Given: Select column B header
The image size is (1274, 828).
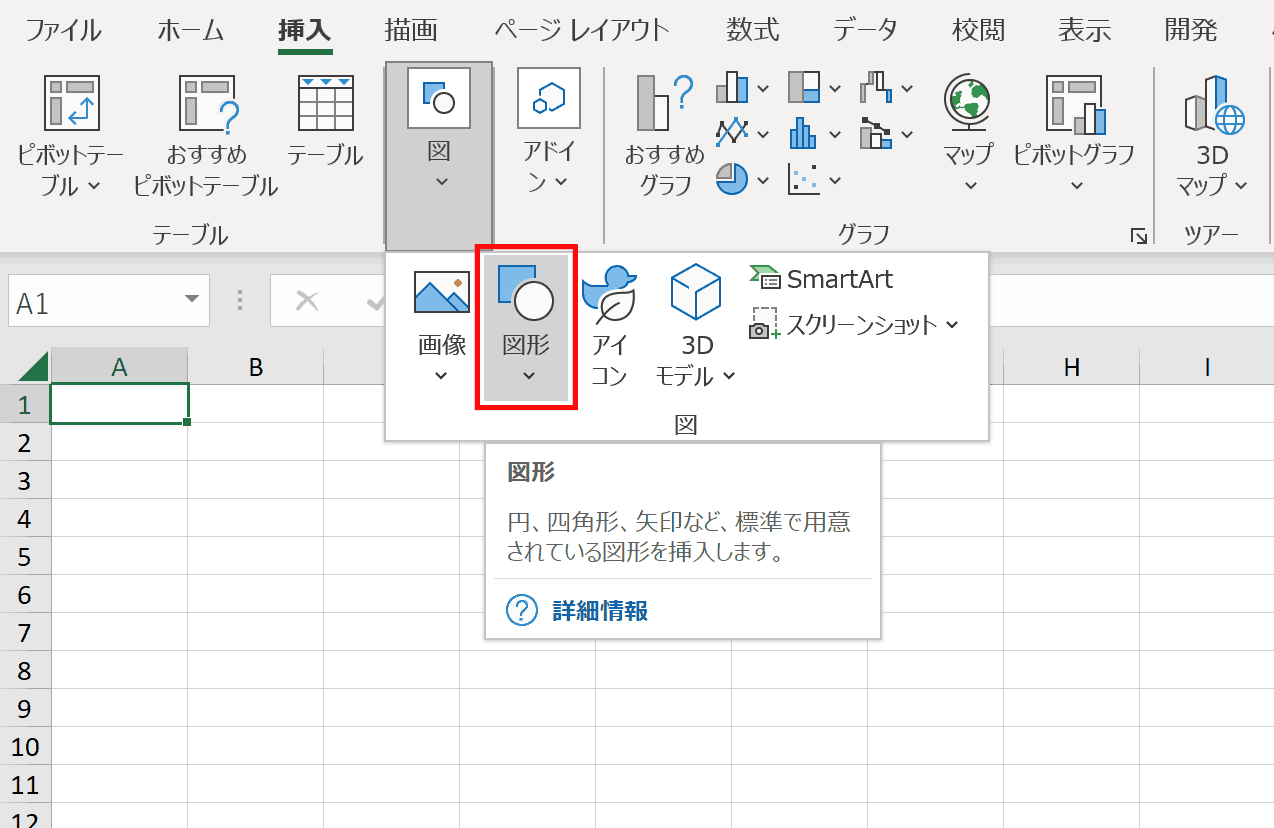Looking at the screenshot, I should coord(255,367).
